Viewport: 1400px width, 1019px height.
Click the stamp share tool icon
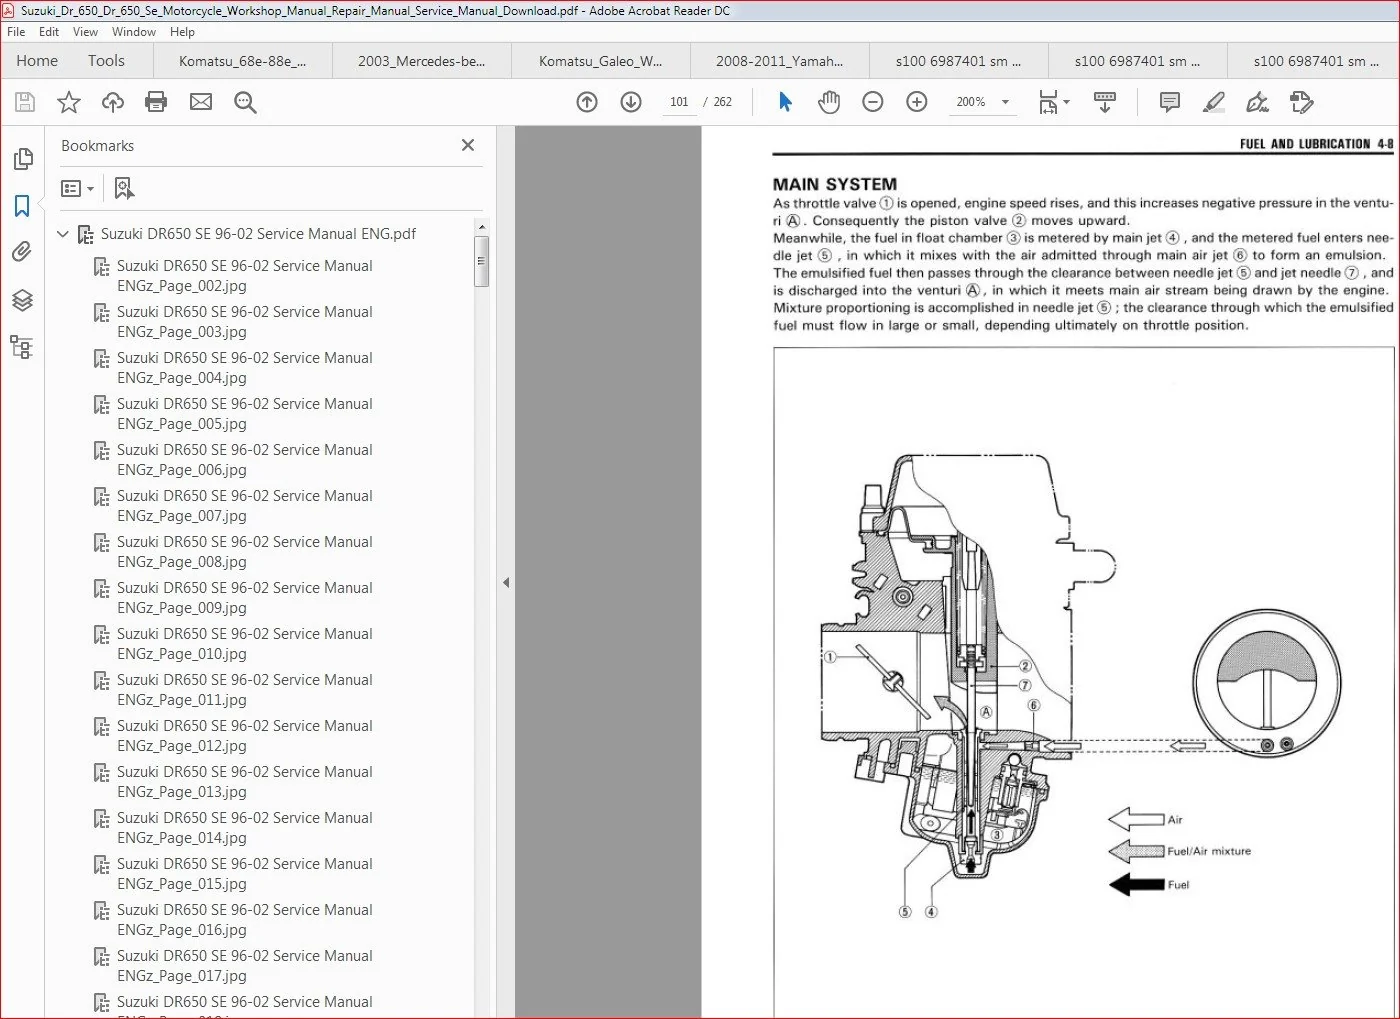(x=1301, y=102)
